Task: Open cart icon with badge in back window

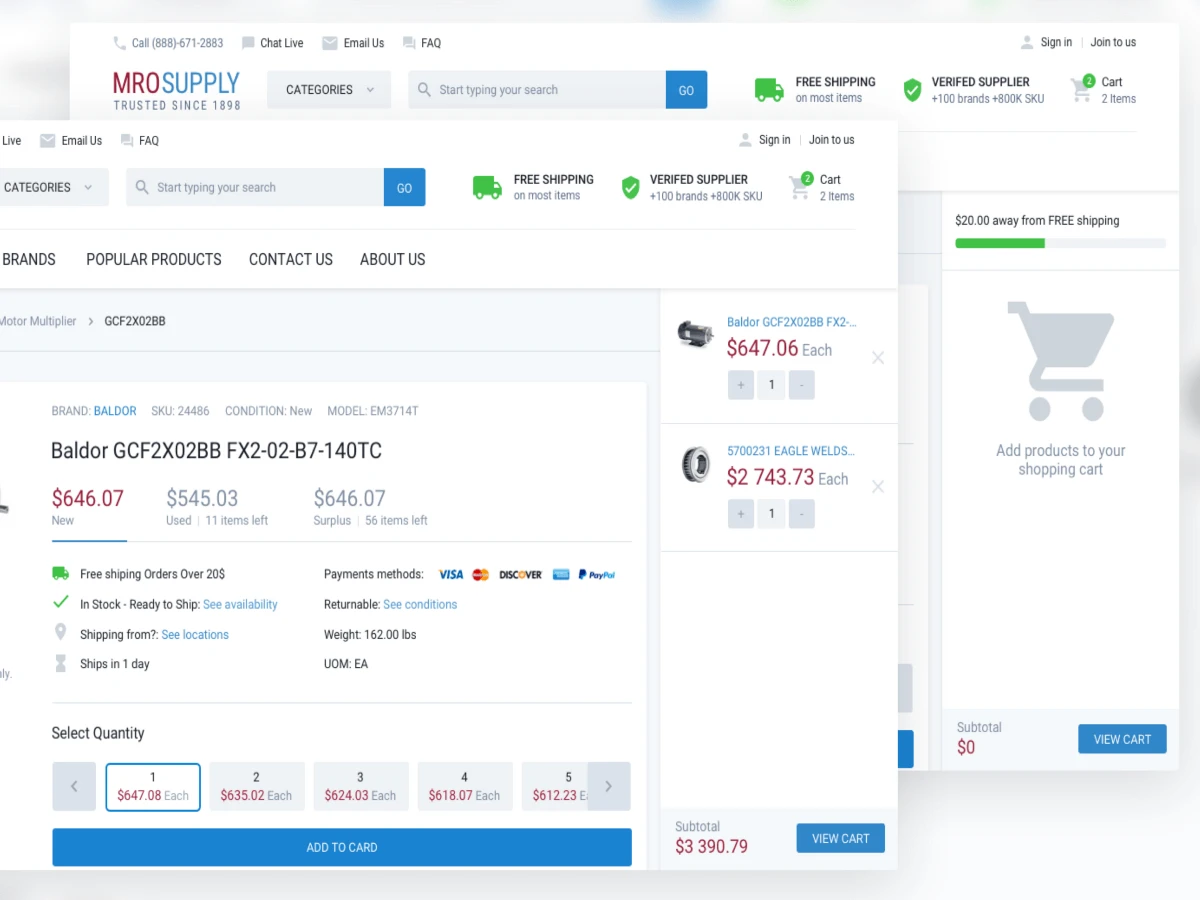Action: (1082, 88)
